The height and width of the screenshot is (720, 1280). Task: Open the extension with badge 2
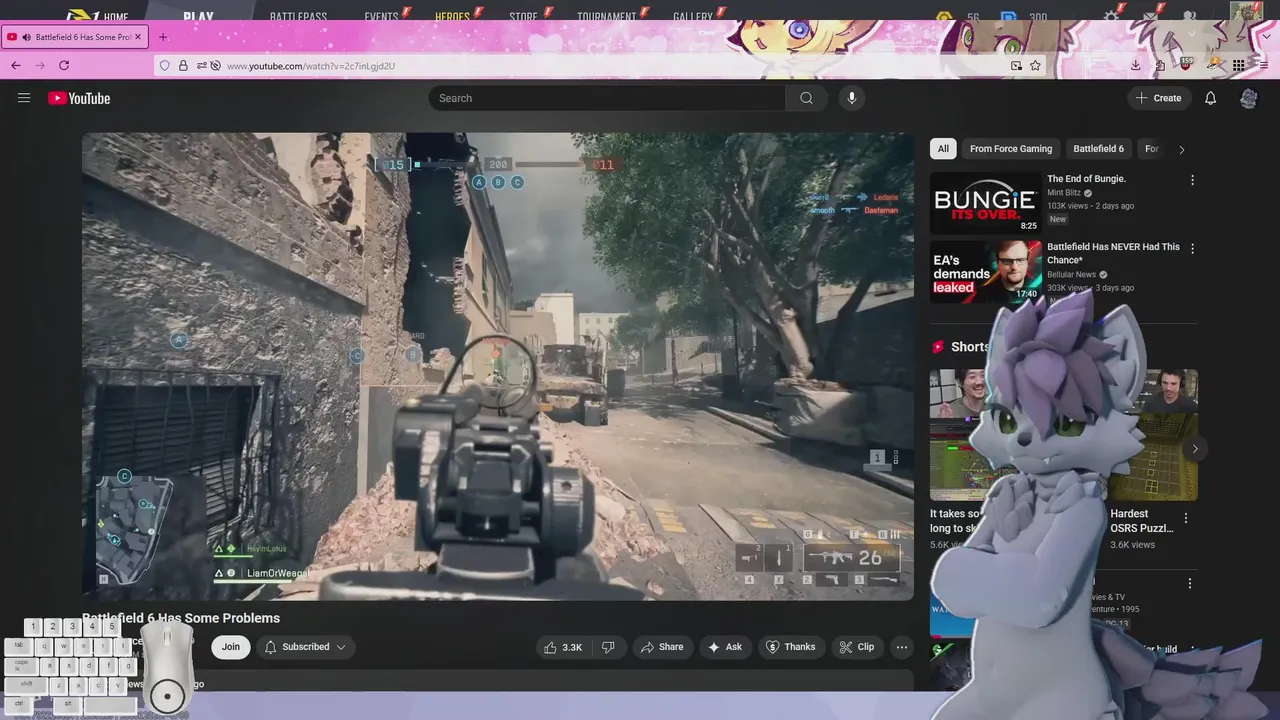1214,65
